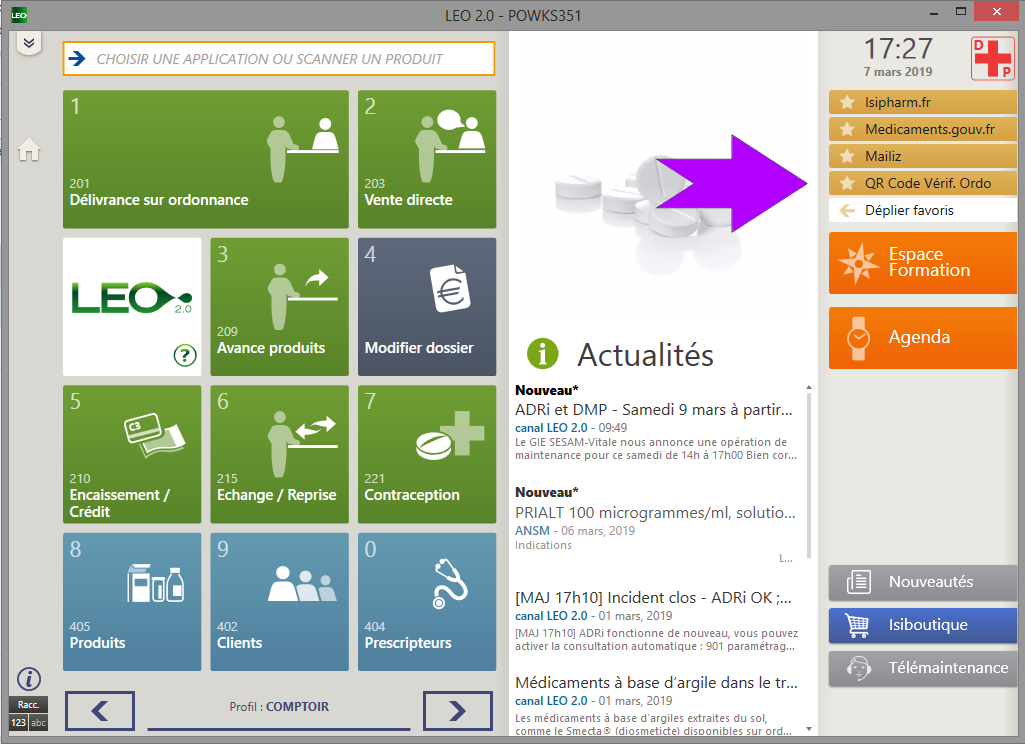Viewport: 1025px width, 744px height.
Task: Open Encaissement / Crédit tile
Action: click(x=132, y=454)
